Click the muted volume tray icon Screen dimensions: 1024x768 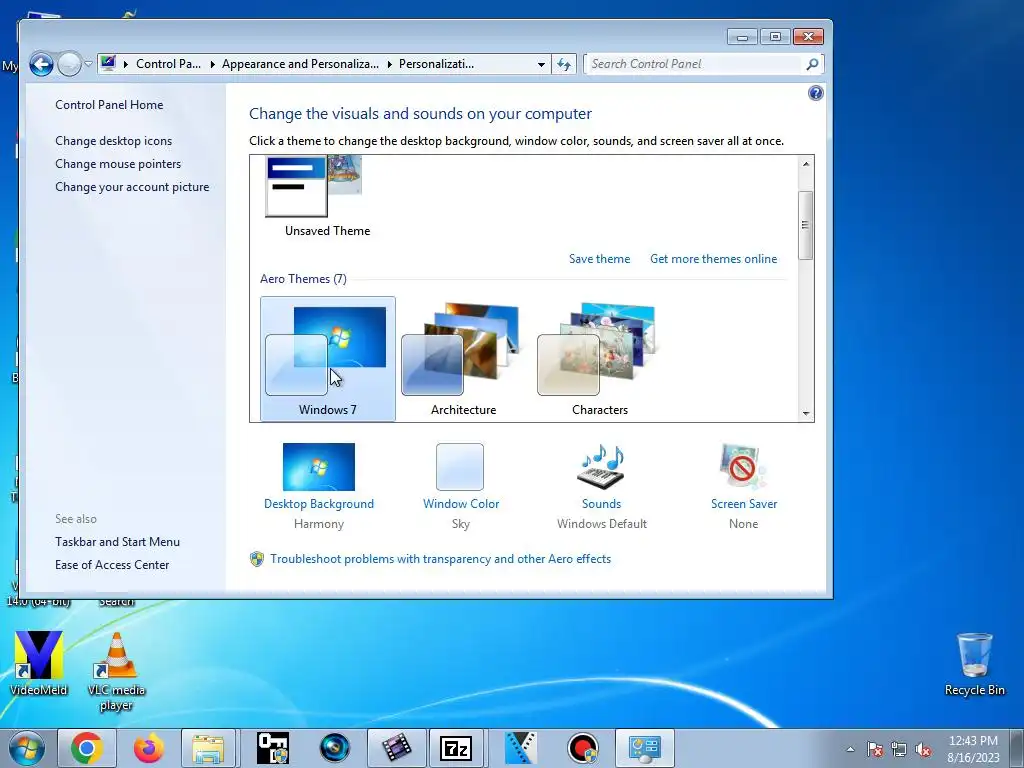[923, 749]
